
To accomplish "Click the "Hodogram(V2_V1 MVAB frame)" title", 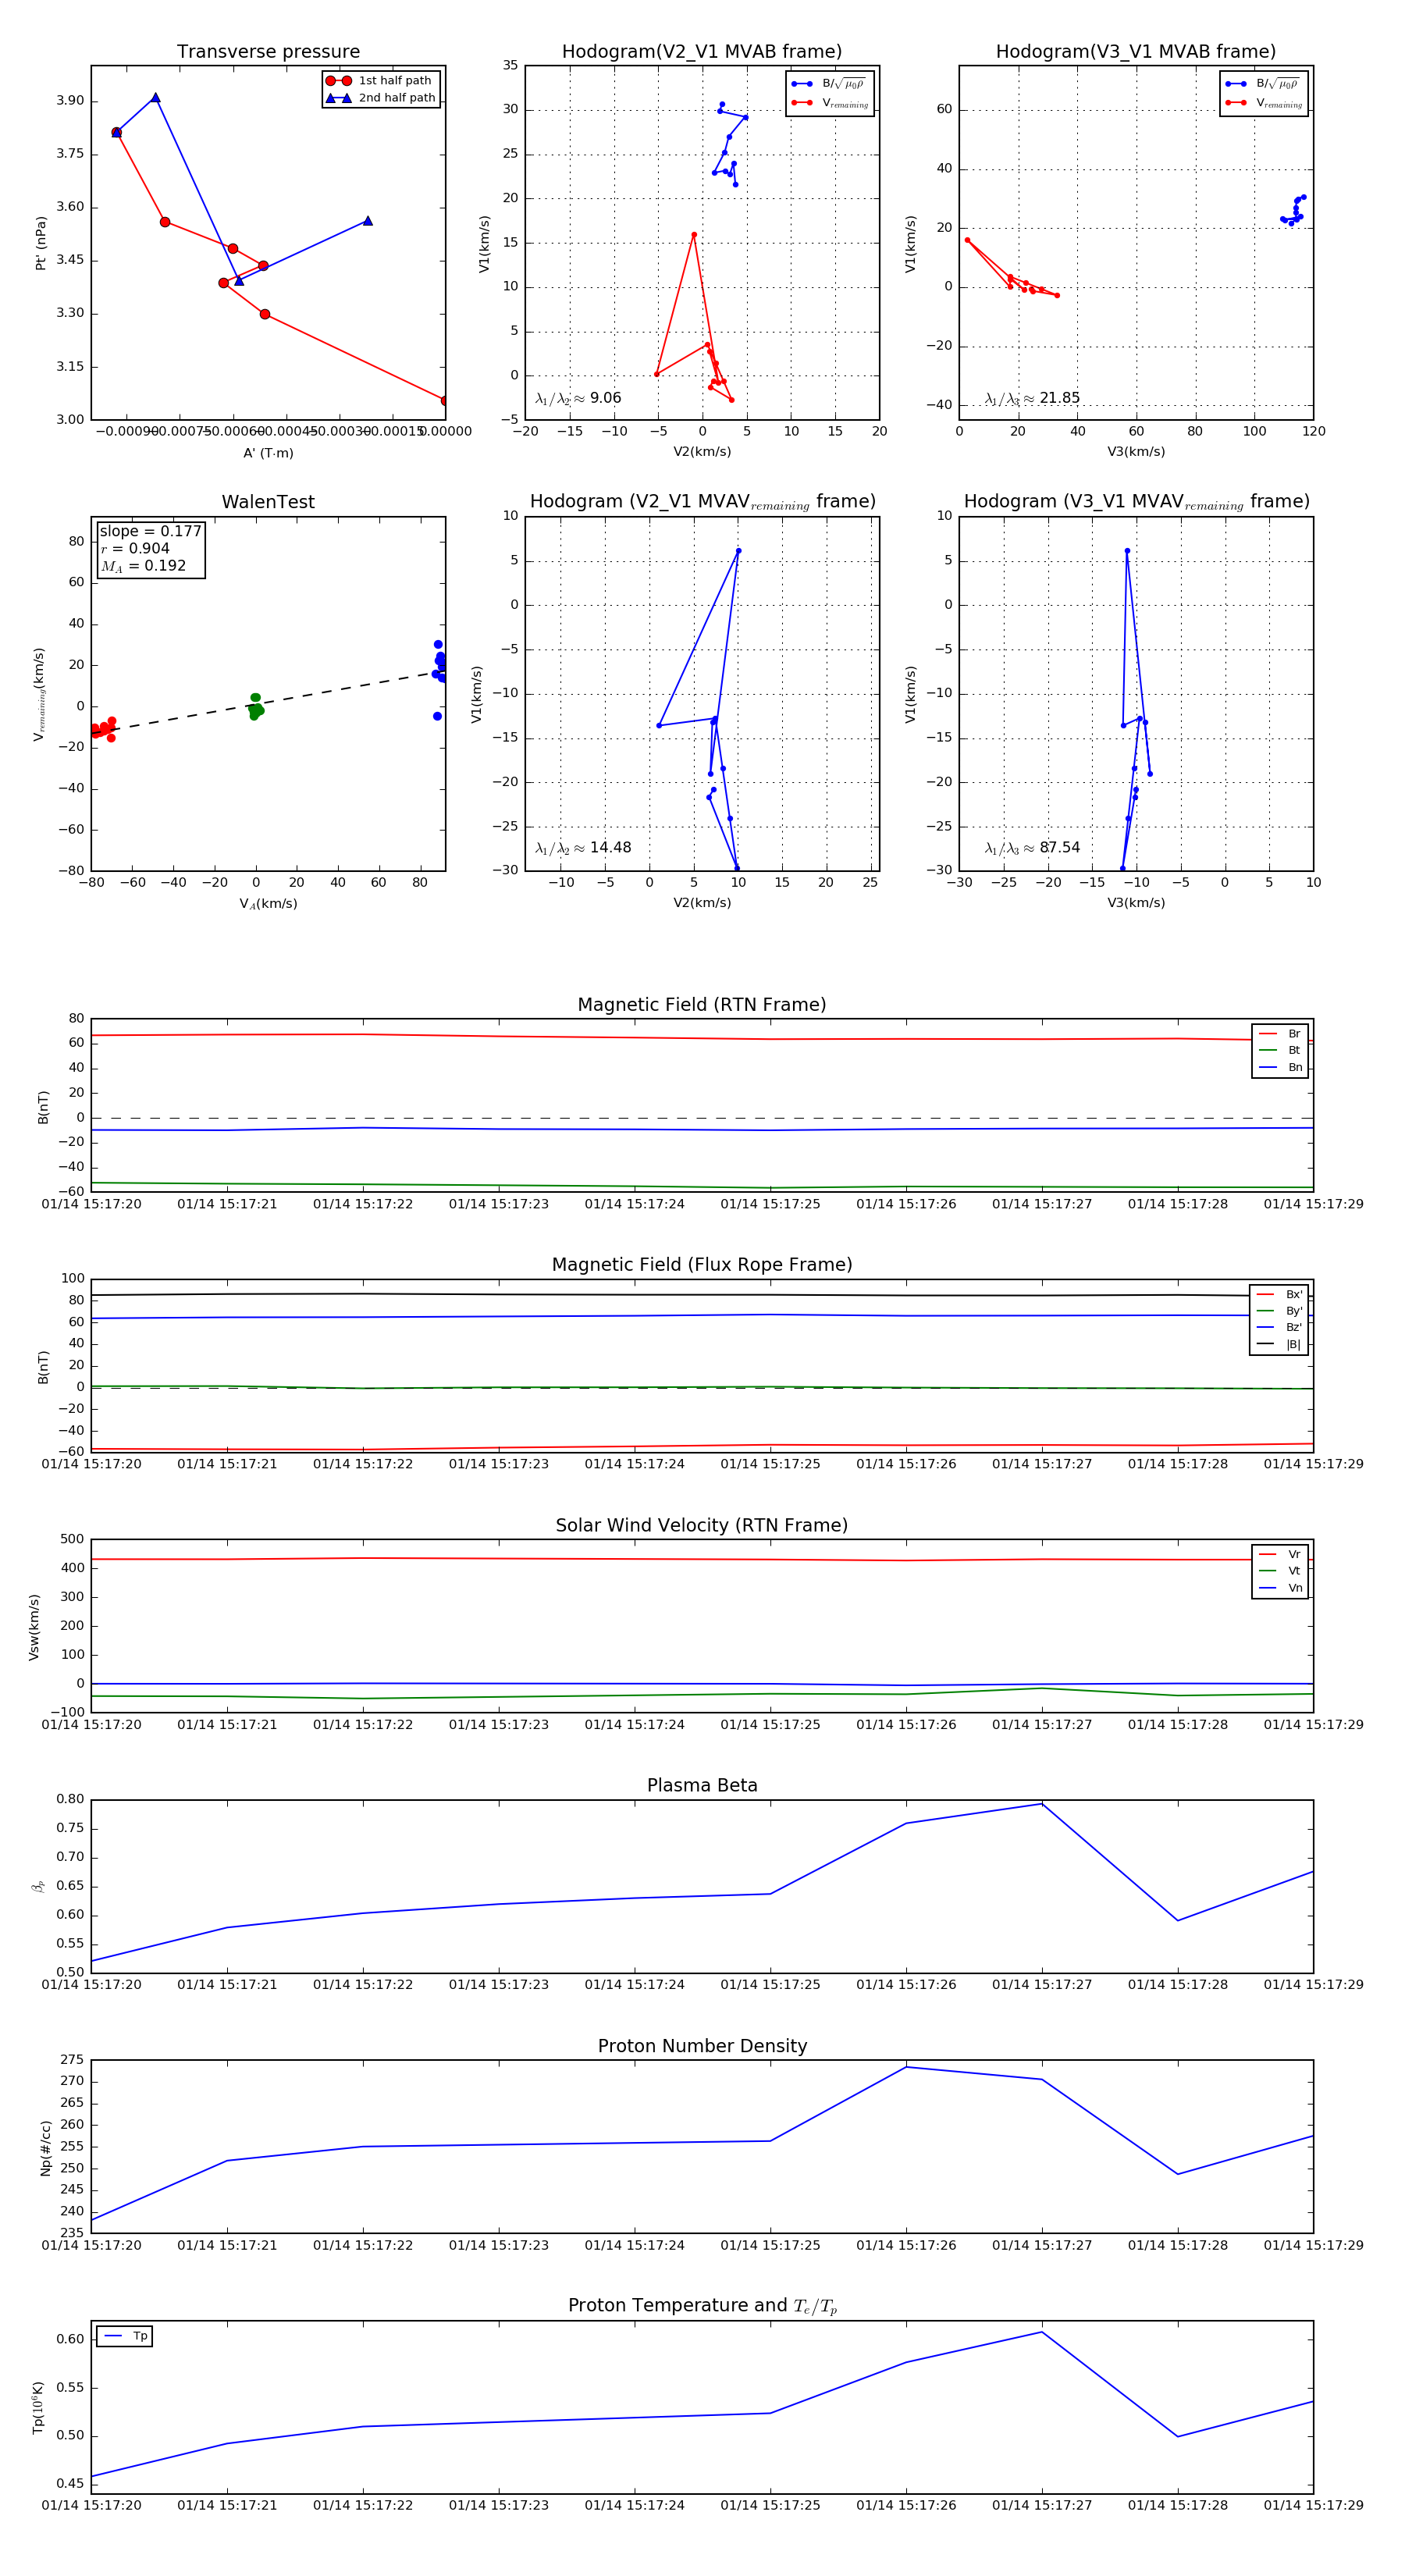I will point(702,52).
